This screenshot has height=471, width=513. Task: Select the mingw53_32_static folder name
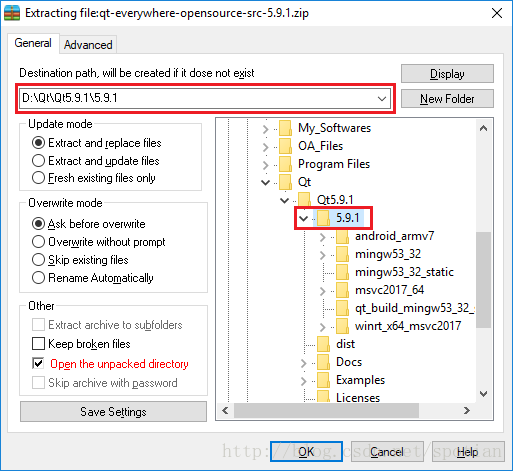tap(404, 272)
